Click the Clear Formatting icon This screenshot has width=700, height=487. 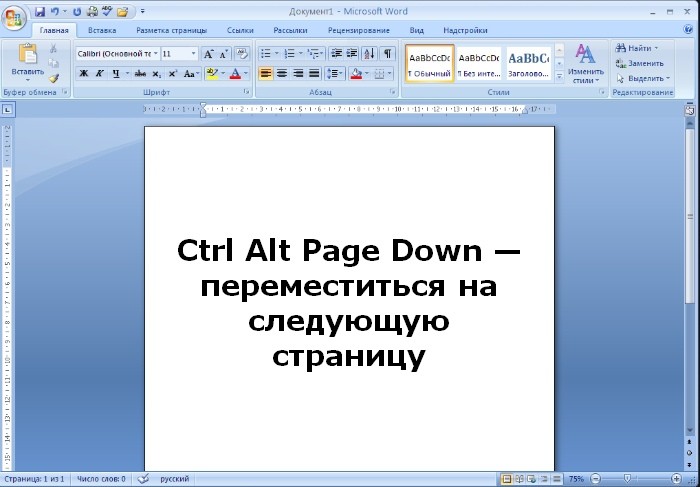tap(241, 53)
